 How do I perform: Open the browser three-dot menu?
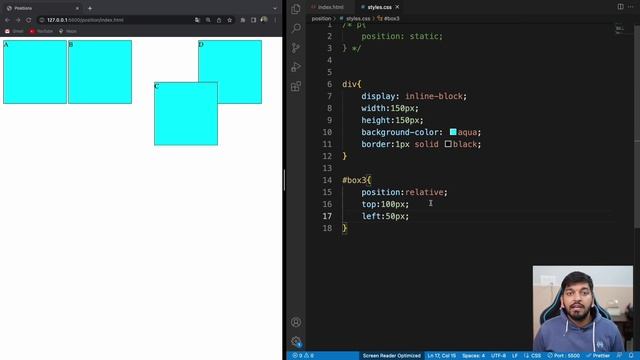275,20
